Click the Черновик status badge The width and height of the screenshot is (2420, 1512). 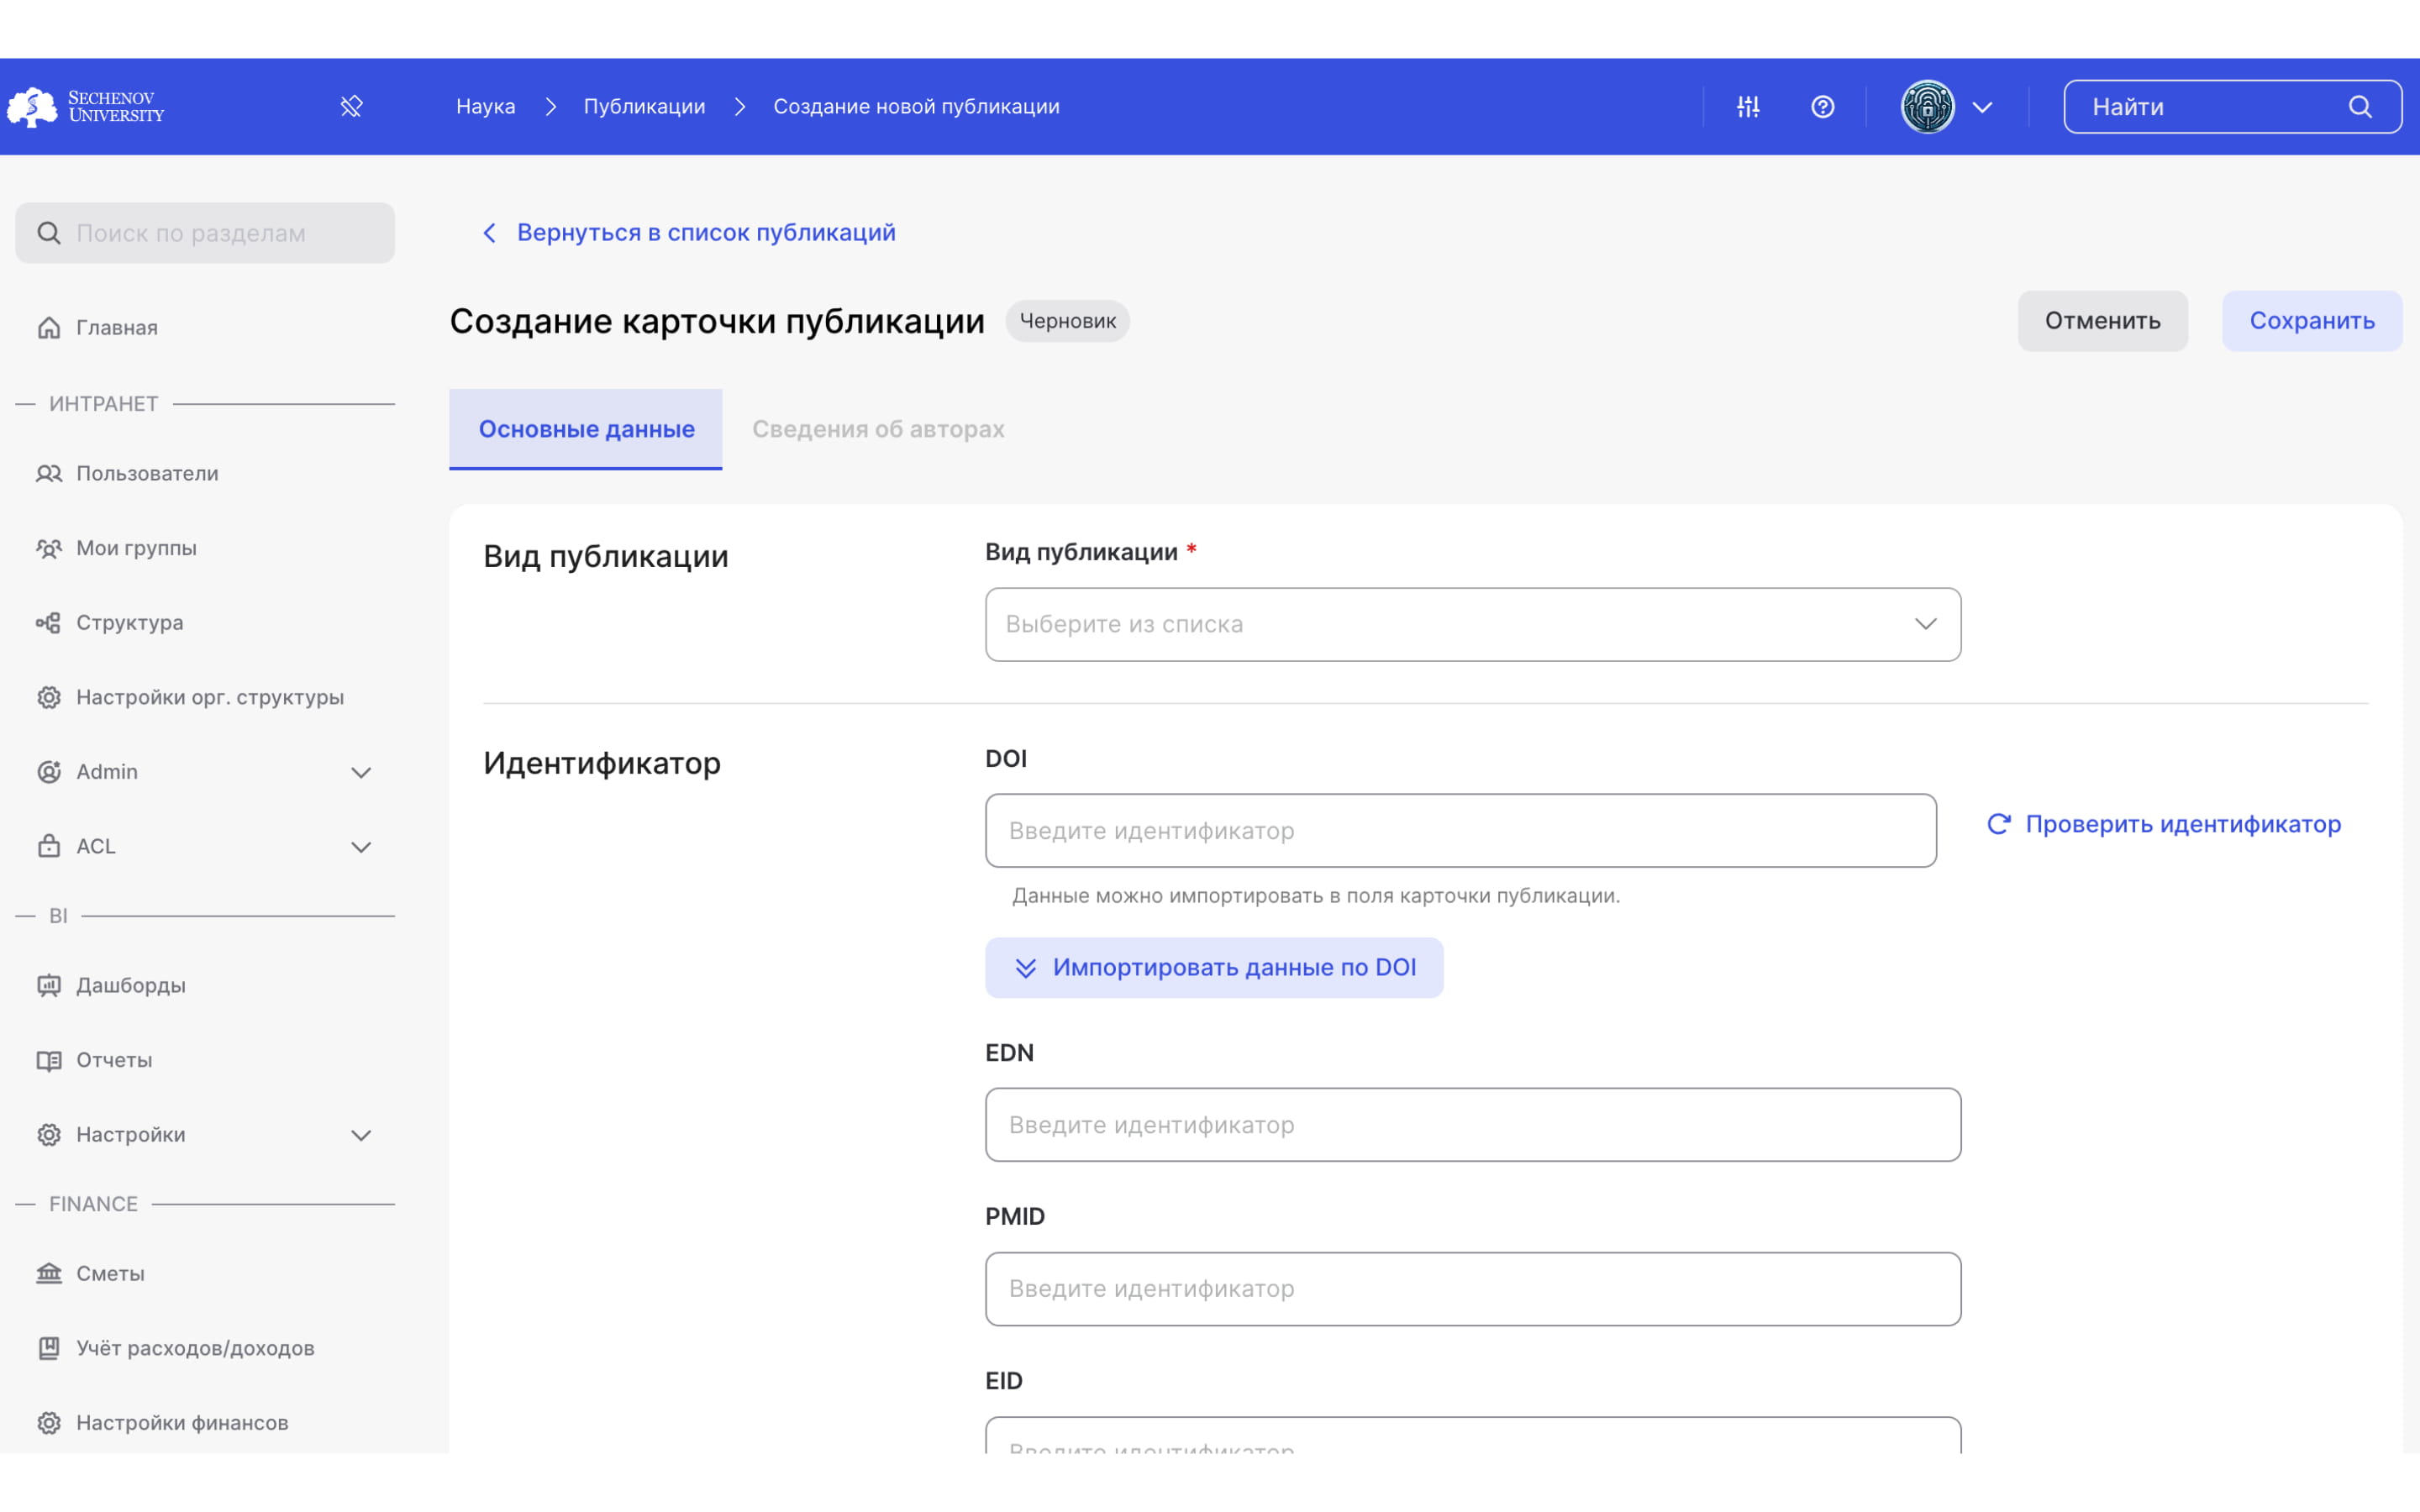click(1067, 321)
